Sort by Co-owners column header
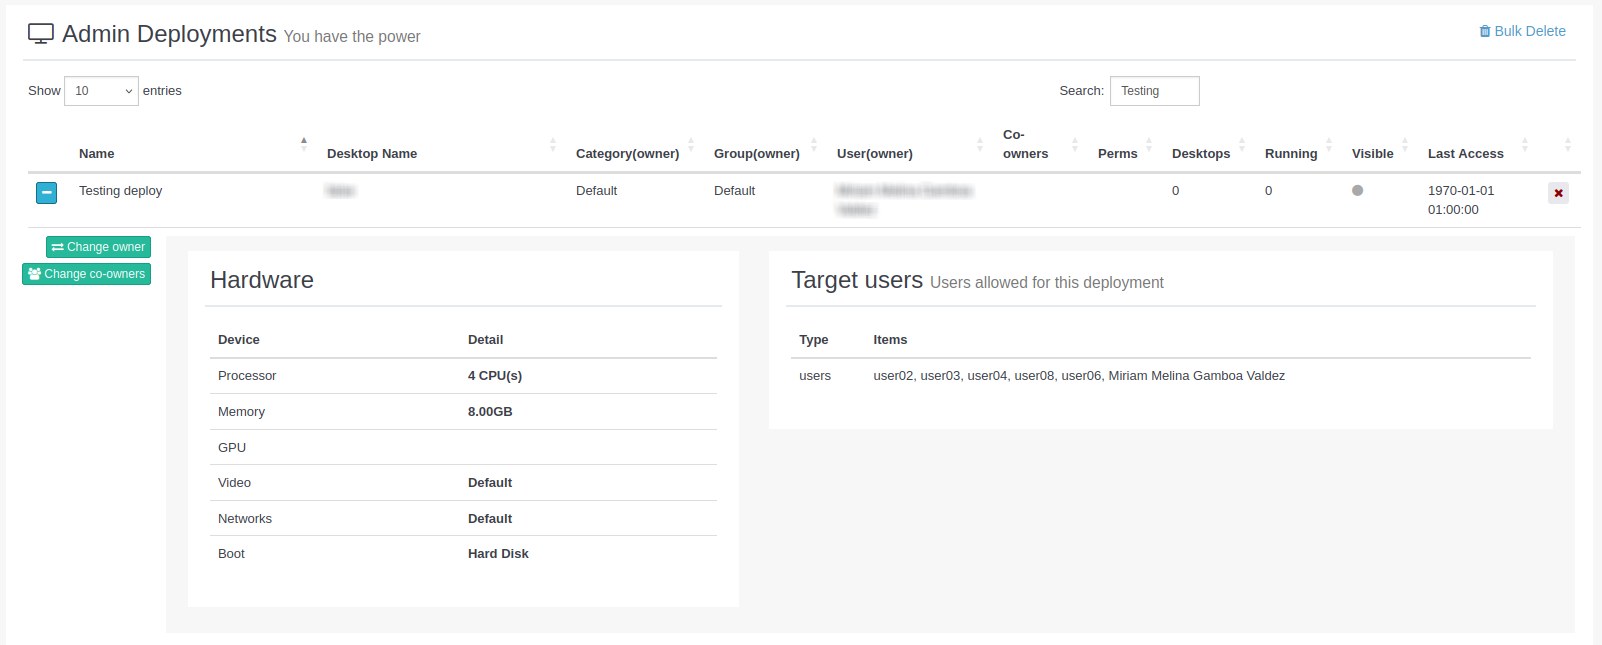Screen dimensions: 1602x645 1025,144
